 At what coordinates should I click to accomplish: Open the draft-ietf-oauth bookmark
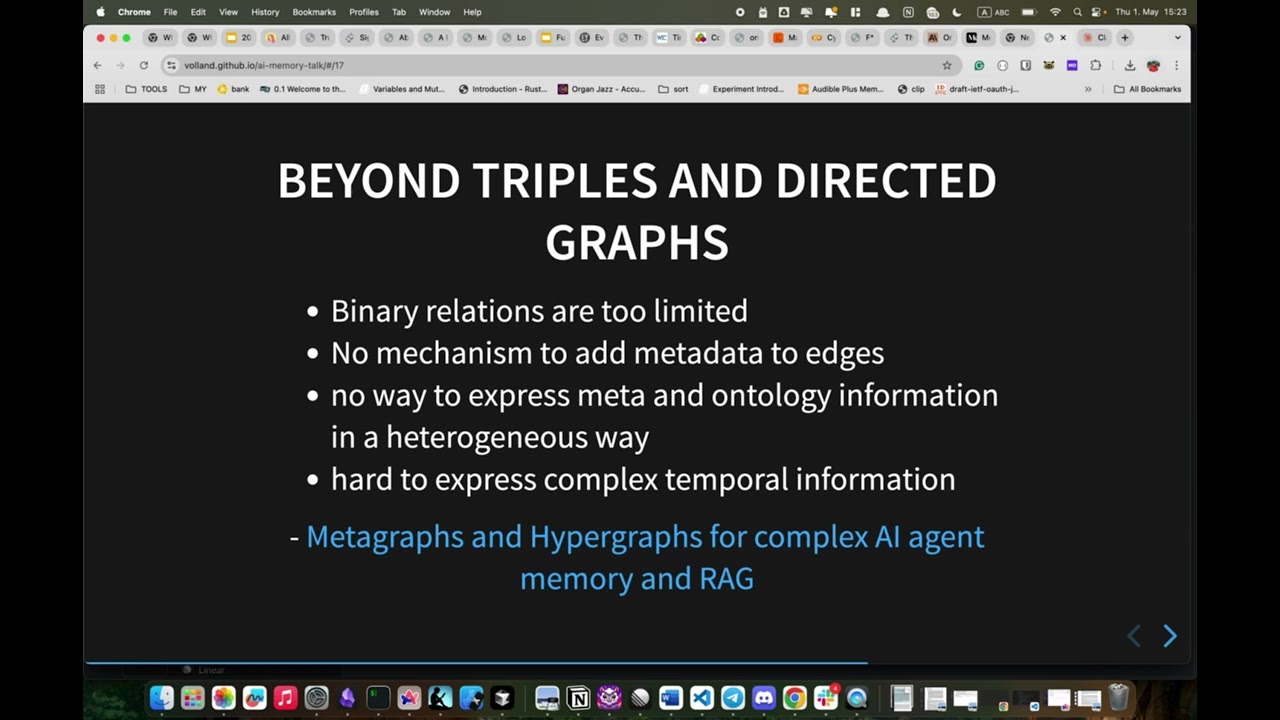[976, 89]
